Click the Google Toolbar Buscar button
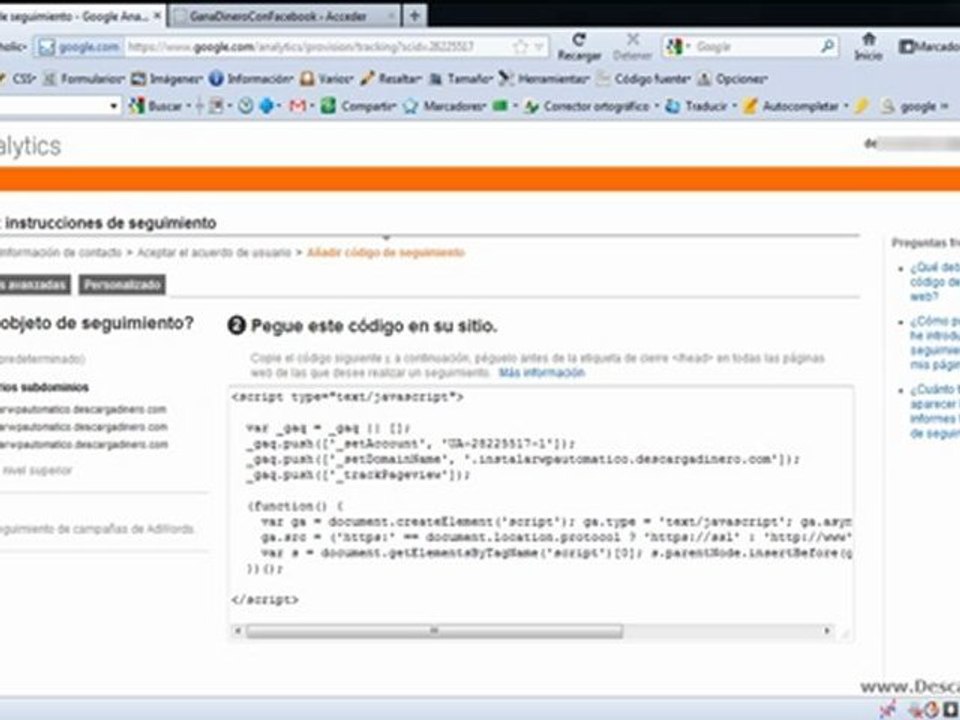The width and height of the screenshot is (960, 720). [x=157, y=106]
